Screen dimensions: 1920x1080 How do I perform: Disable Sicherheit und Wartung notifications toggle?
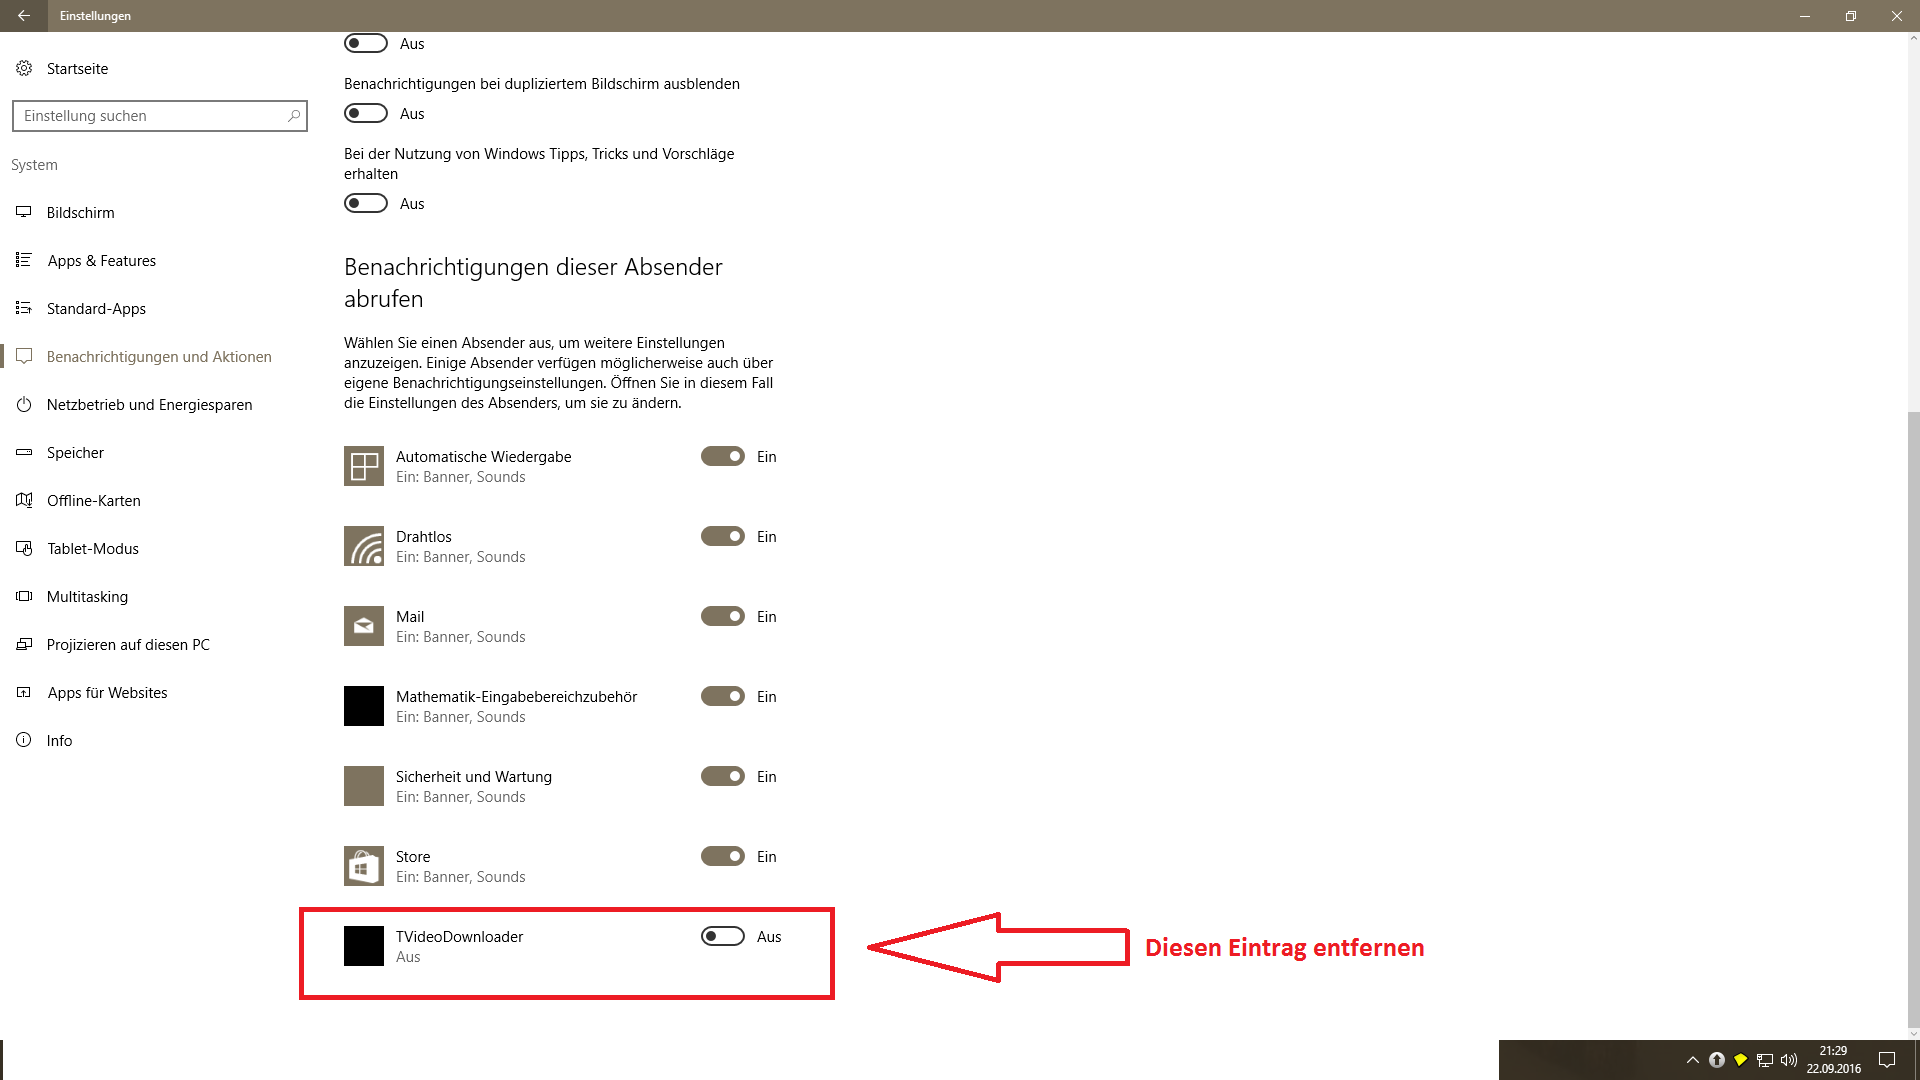[722, 776]
